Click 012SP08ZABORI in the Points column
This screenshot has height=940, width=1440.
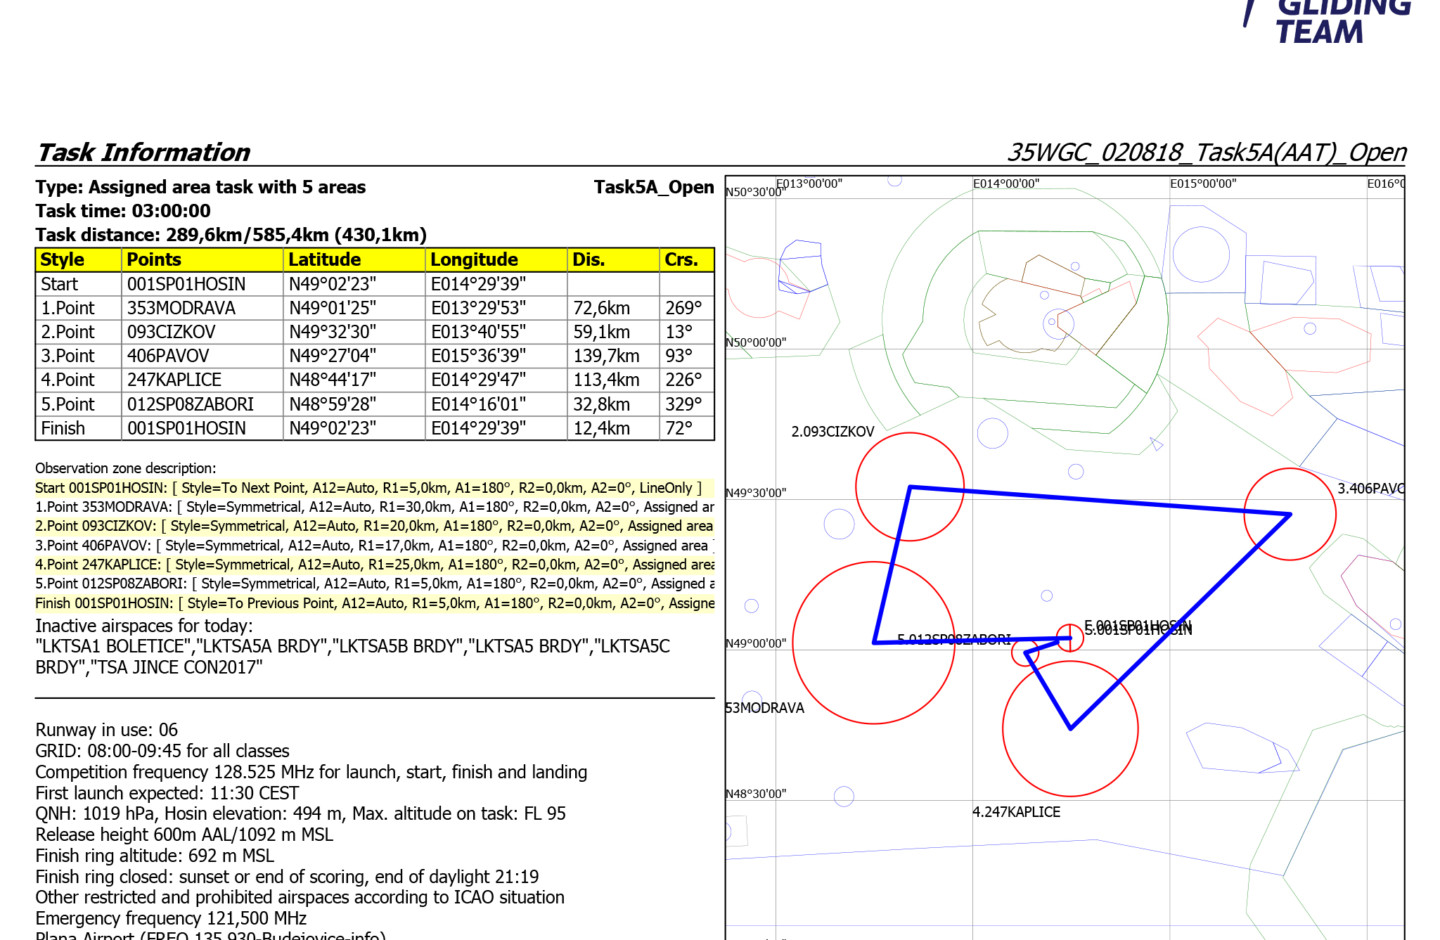[x=190, y=404]
